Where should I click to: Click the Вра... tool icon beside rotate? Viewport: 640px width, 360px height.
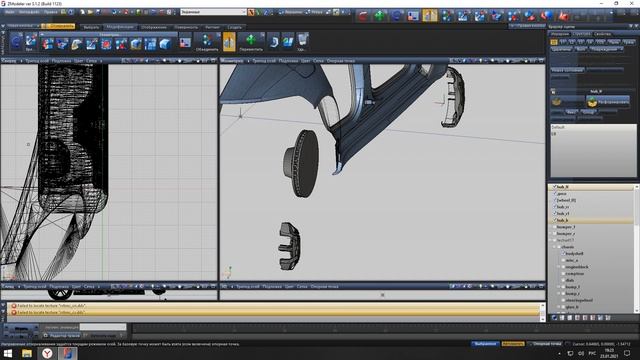31,41
